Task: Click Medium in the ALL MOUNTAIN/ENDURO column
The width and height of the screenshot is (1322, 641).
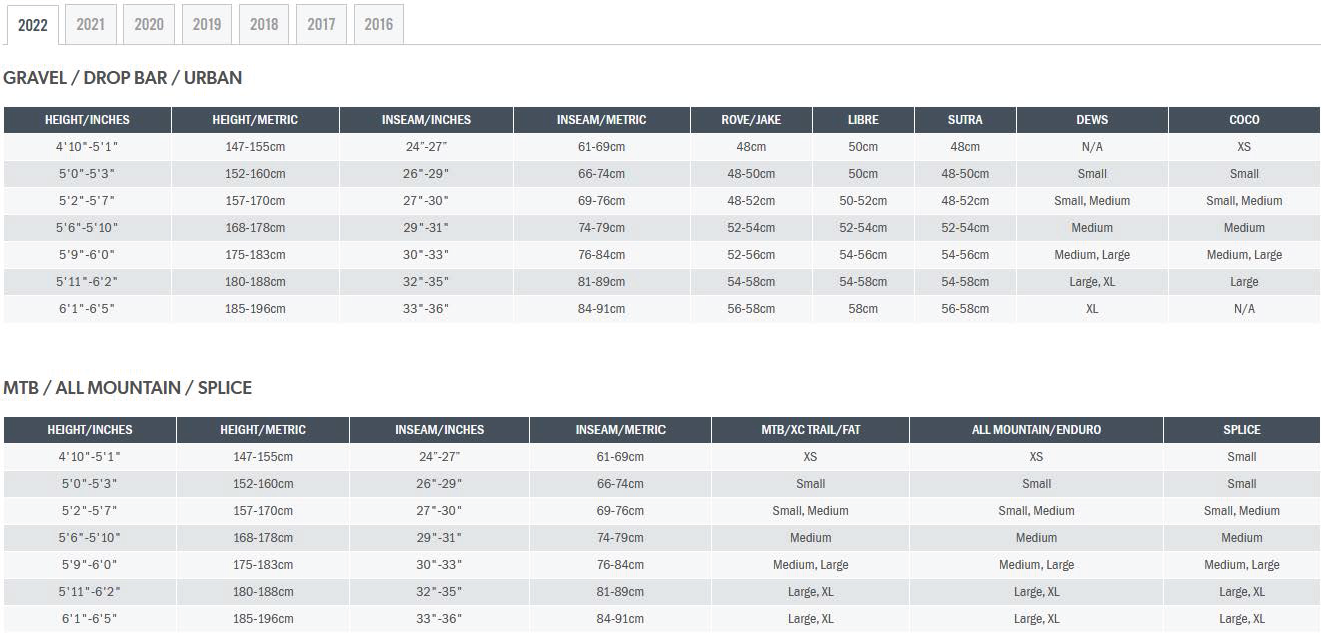Action: click(x=1036, y=538)
